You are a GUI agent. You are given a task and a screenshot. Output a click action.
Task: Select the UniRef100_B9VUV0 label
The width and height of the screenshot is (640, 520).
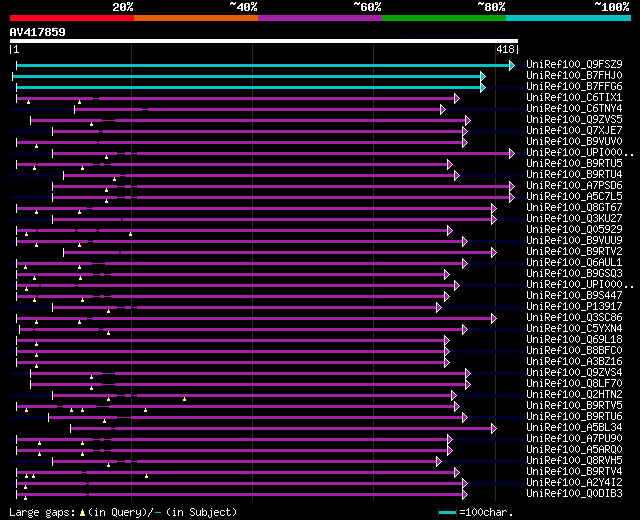pos(574,141)
